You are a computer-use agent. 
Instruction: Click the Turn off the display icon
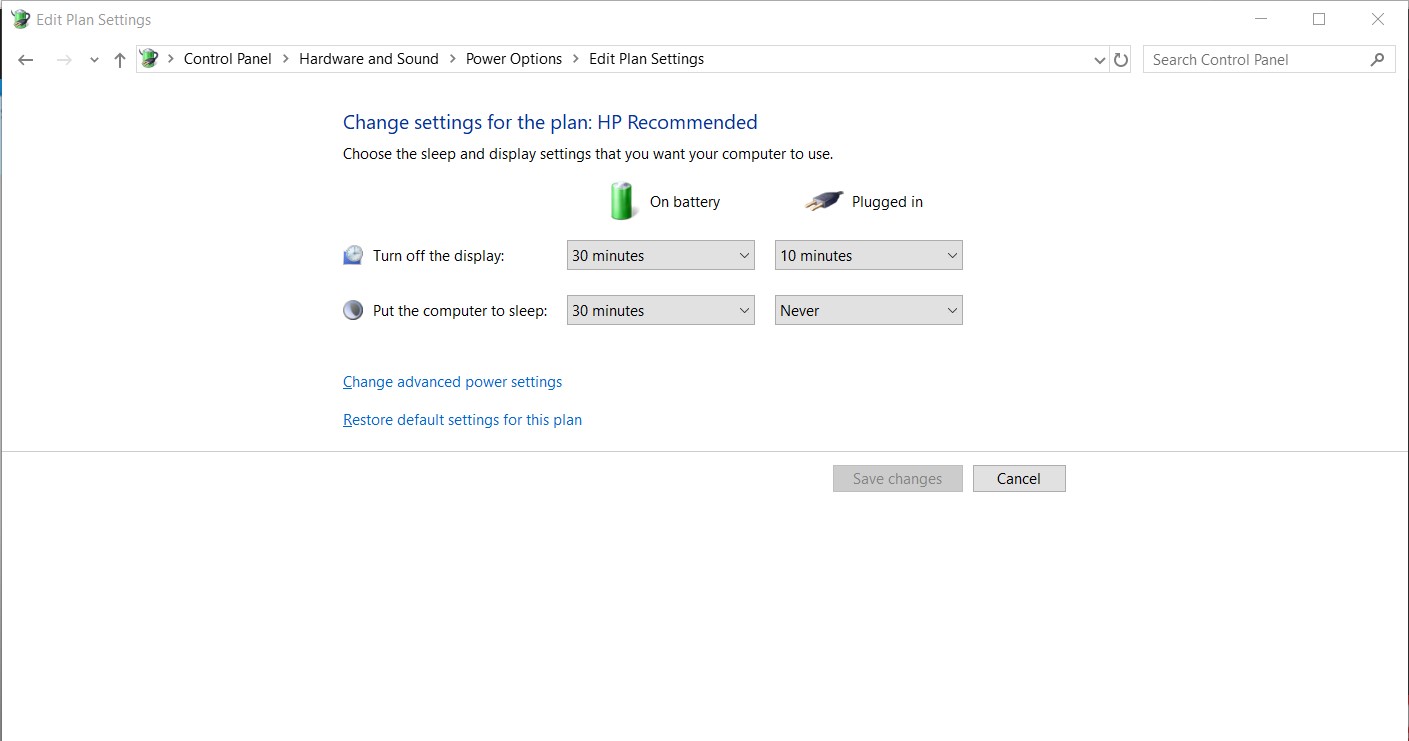coord(353,255)
